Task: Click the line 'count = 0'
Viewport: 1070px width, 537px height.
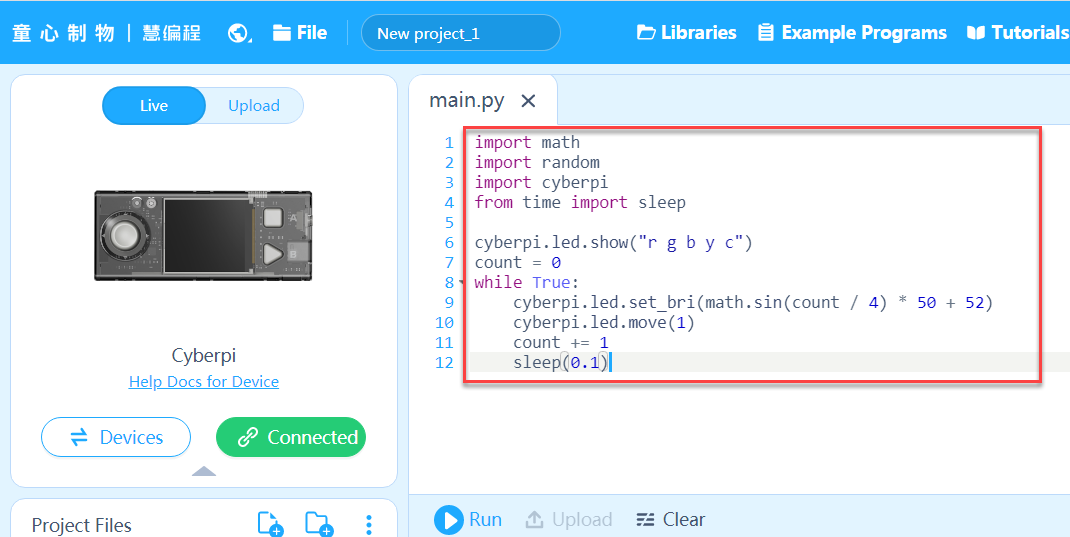Action: (518, 263)
